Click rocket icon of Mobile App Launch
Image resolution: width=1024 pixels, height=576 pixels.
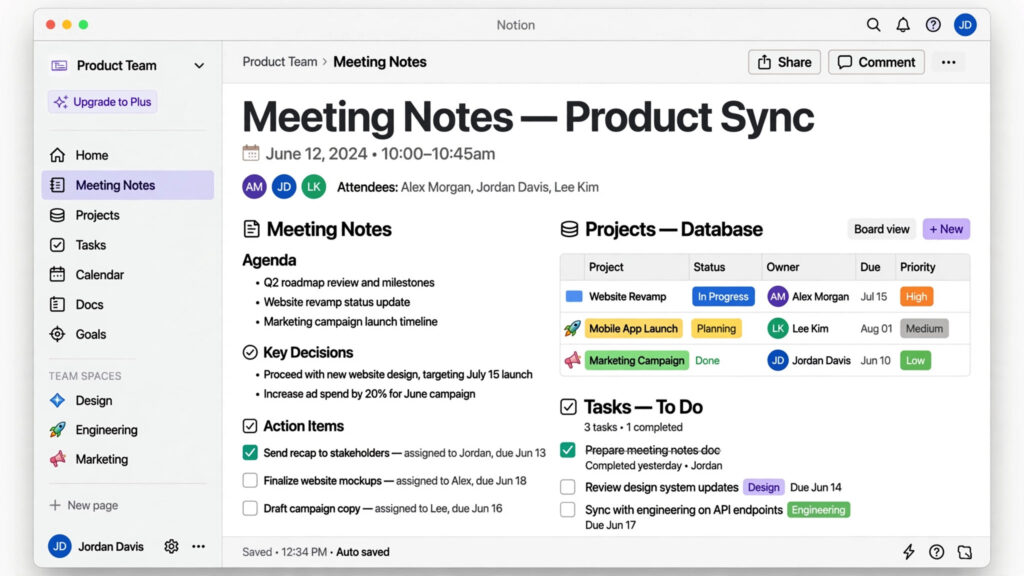(x=572, y=328)
